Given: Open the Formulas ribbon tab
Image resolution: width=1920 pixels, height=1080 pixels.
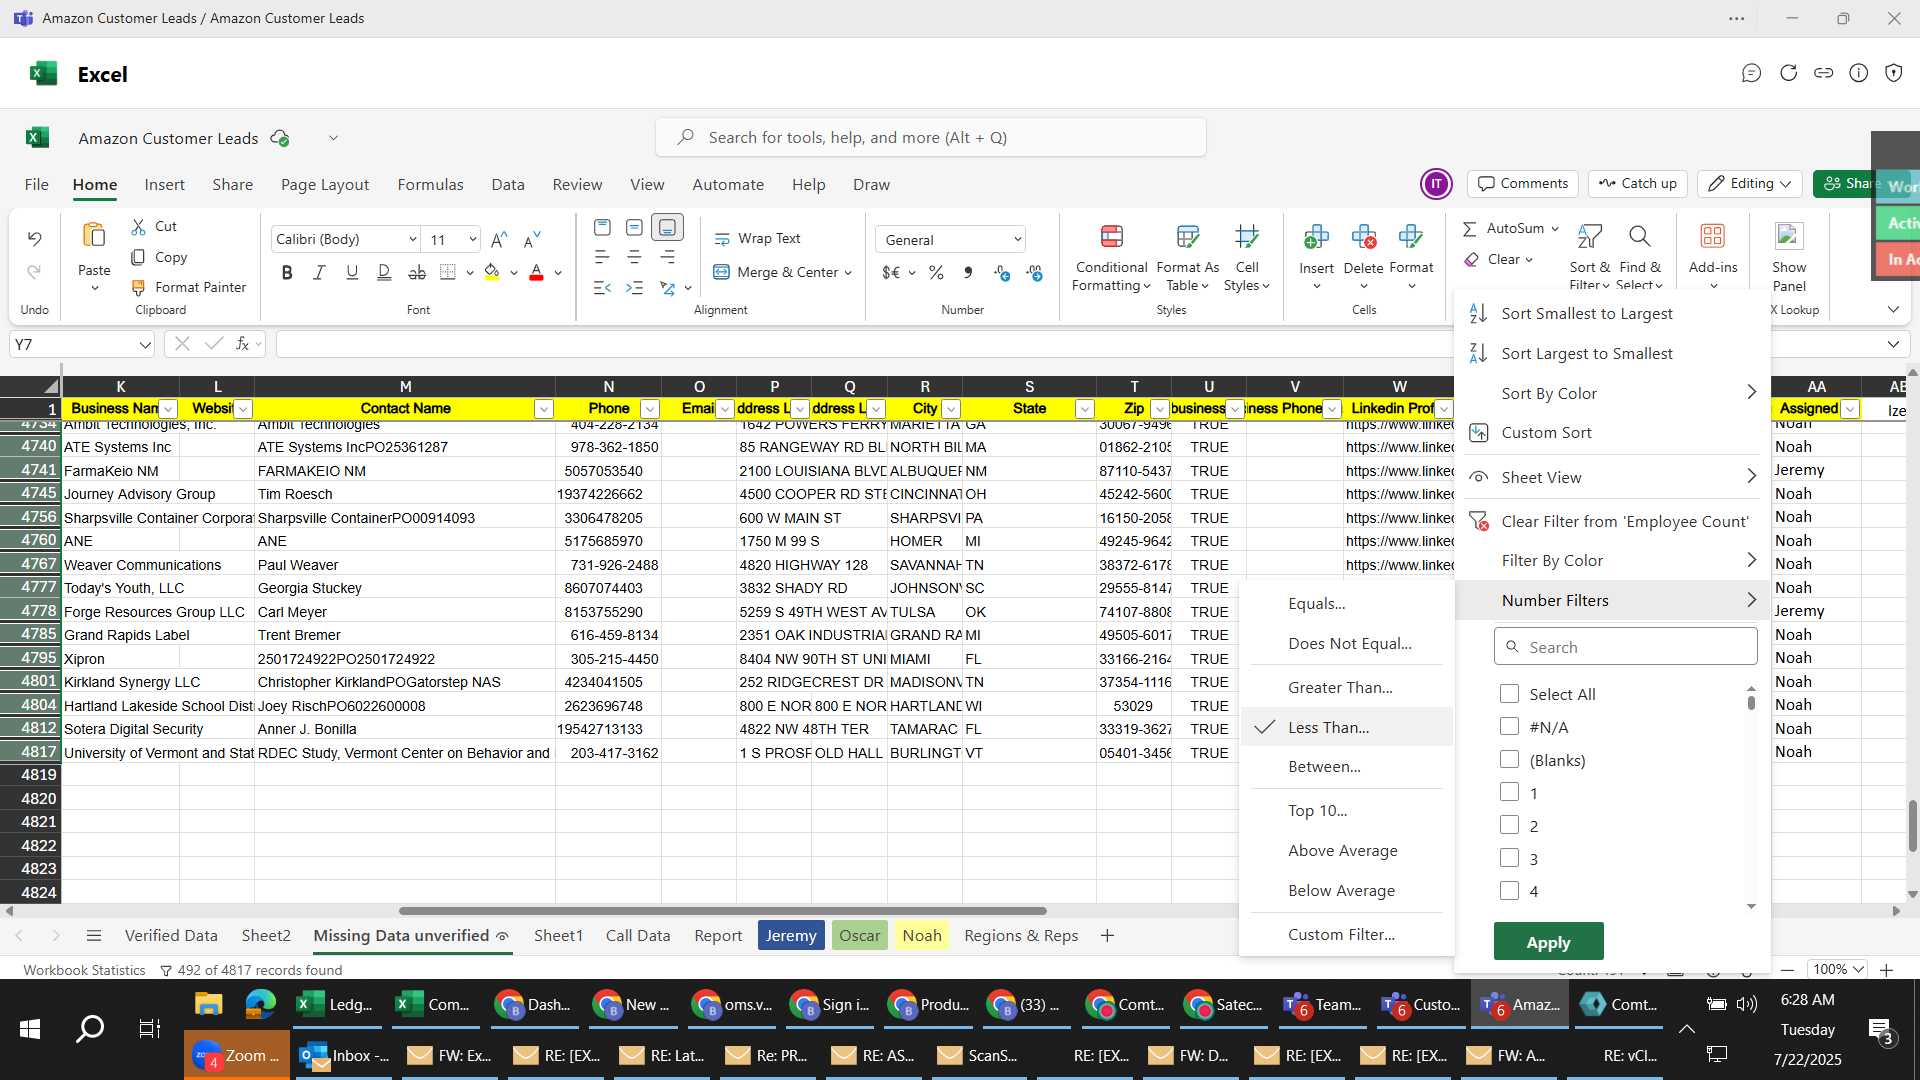Looking at the screenshot, I should pos(430,185).
